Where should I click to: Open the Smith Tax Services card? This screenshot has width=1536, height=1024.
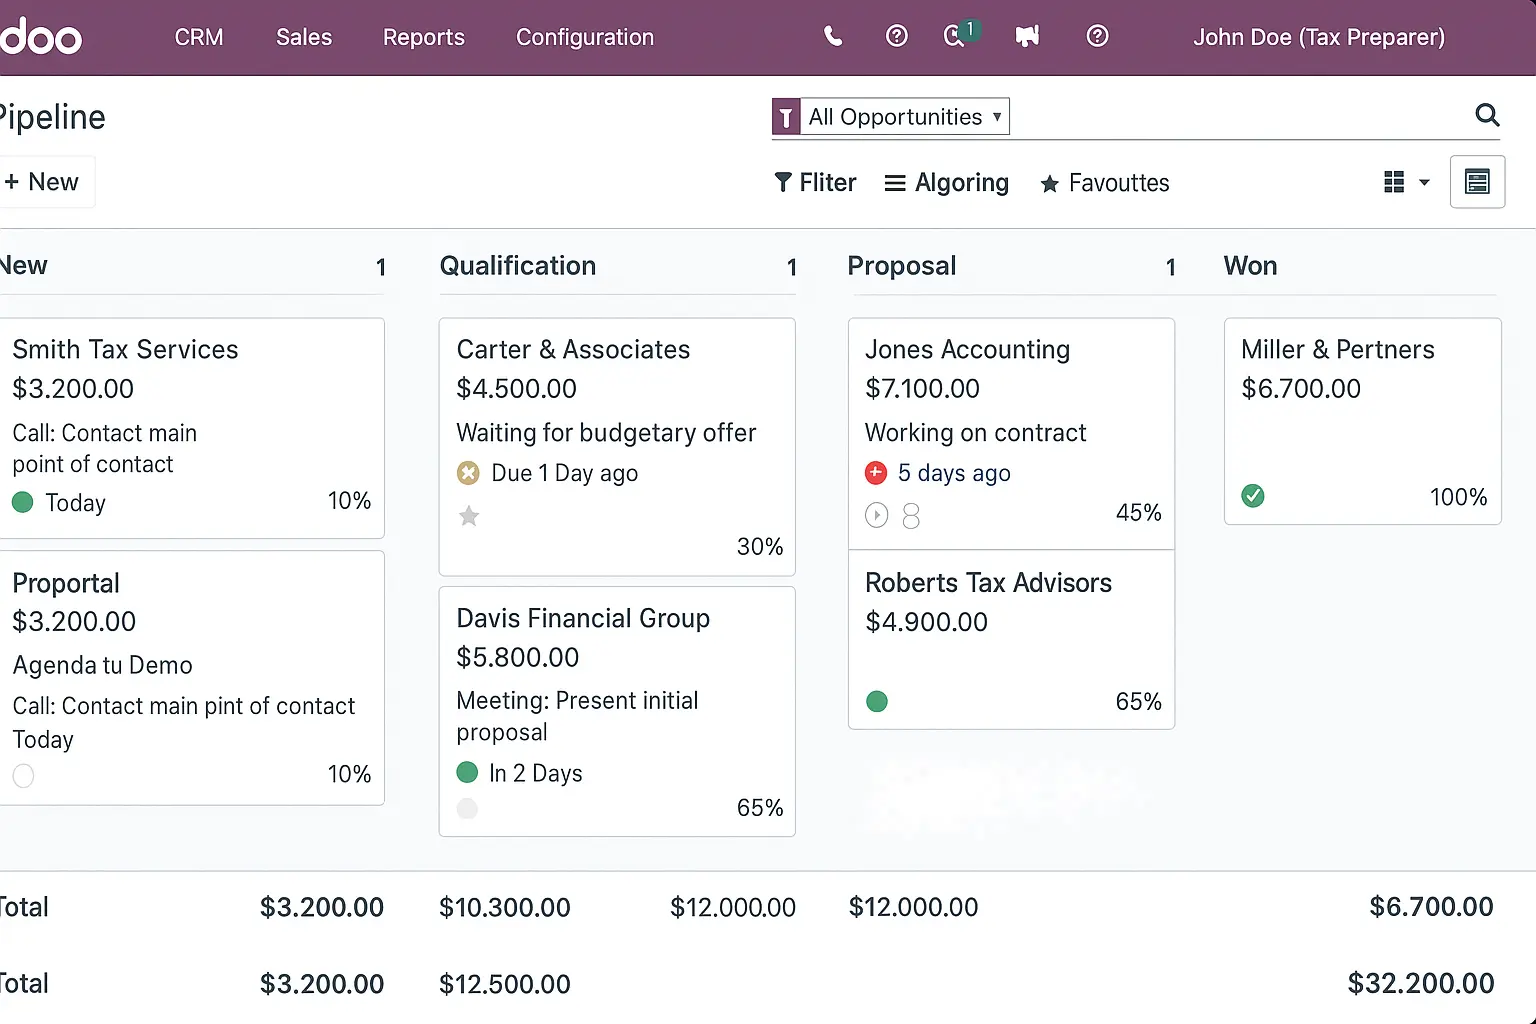coord(125,349)
